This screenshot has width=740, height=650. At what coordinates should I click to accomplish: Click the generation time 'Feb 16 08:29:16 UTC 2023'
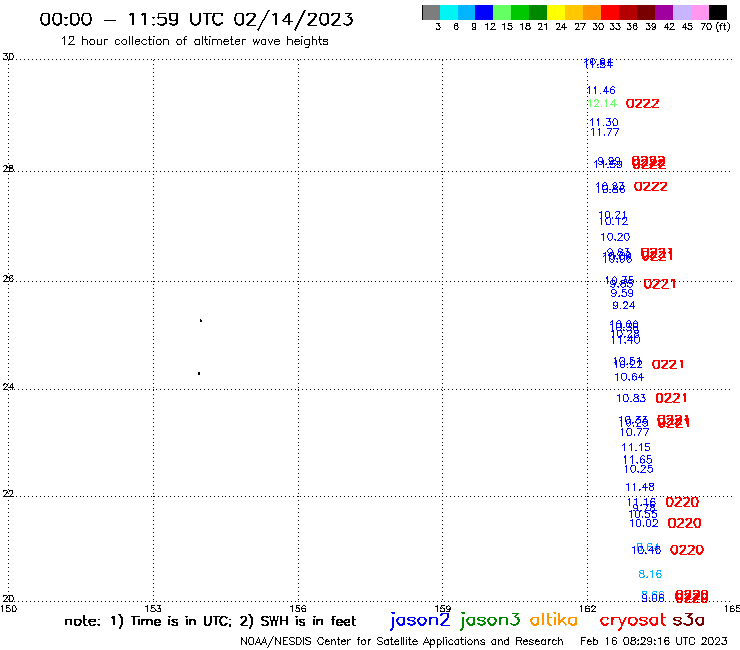point(654,642)
